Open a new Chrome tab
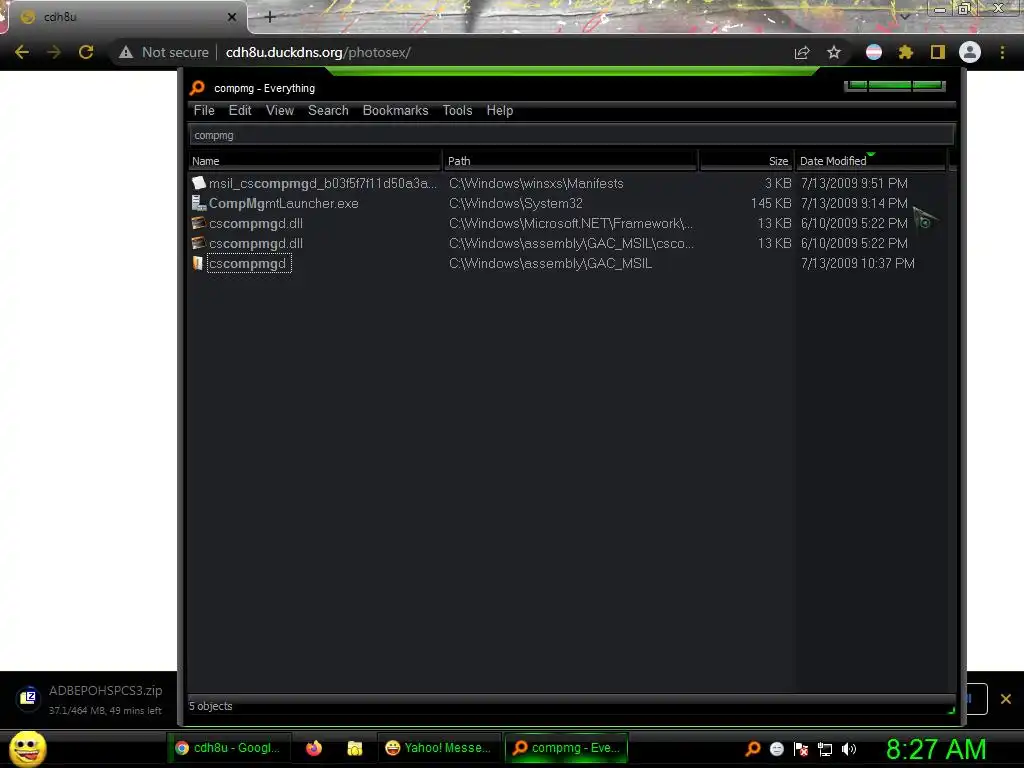Viewport: 1024px width, 768px height. click(x=270, y=17)
